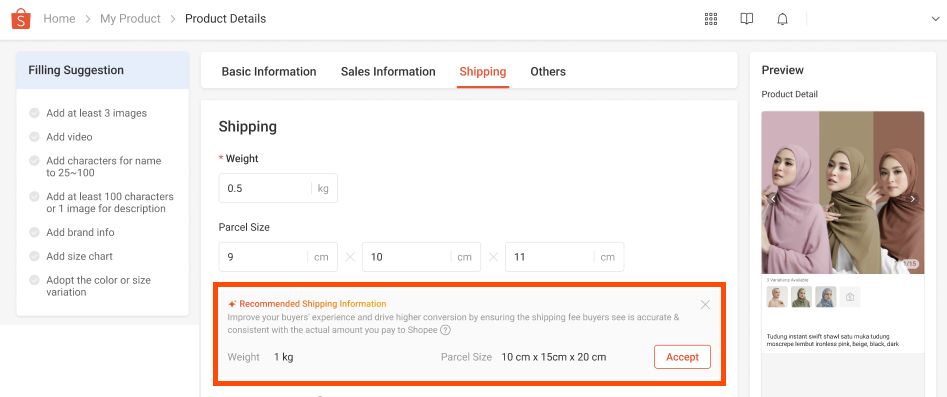Image resolution: width=947 pixels, height=397 pixels.
Task: Click the 'Add size chart' suggestion text
Action: click(x=79, y=256)
